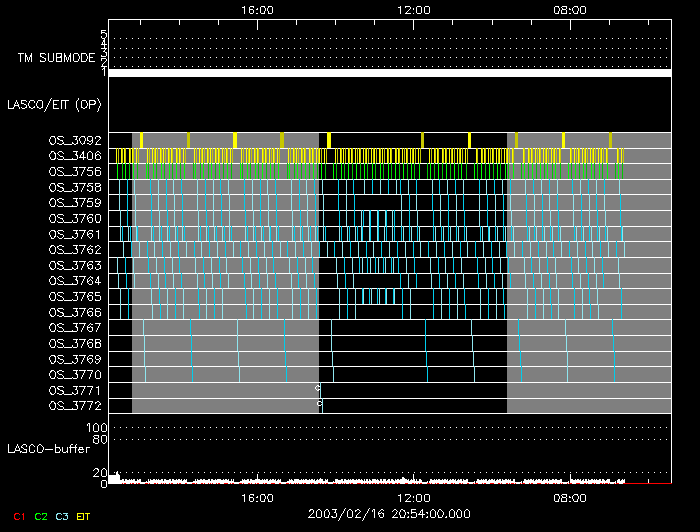Image resolution: width=700 pixels, height=532 pixels.
Task: Select the LASCO/EIT (OP) label
Action: (x=54, y=103)
